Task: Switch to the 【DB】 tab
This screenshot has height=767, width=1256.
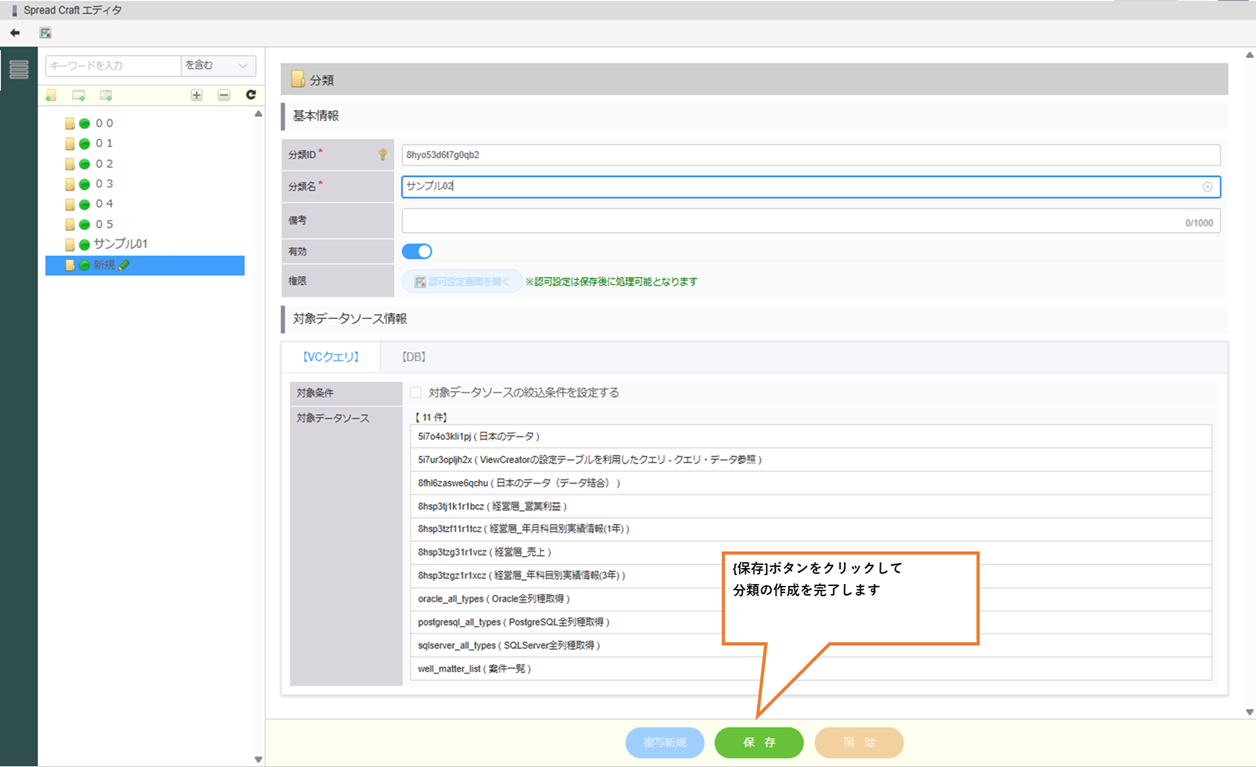Action: (414, 357)
